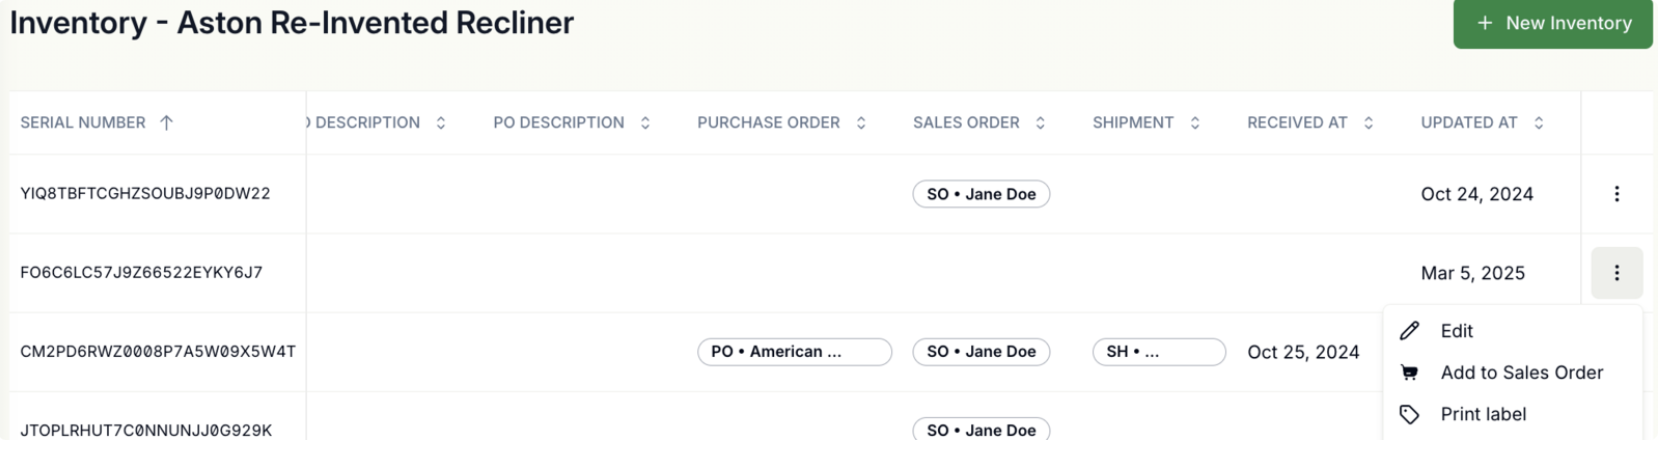Toggle sort on Updated At column

[x=1538, y=123]
